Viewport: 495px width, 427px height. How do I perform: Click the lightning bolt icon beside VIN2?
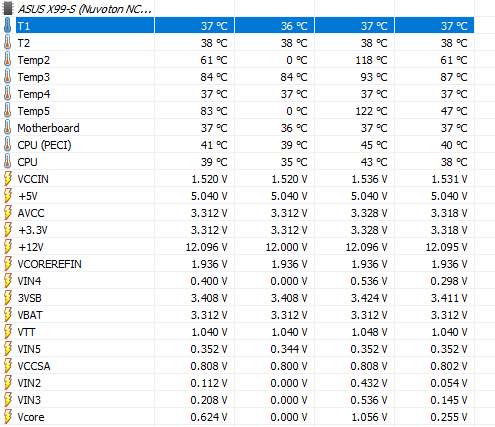click(8, 383)
